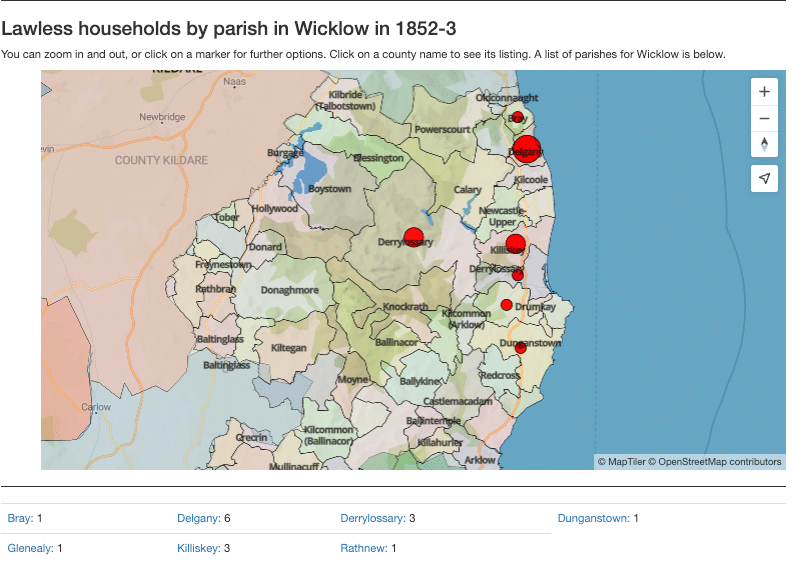792x572 pixels.
Task: Click the red marker near Dunganstown
Action: click(x=520, y=348)
